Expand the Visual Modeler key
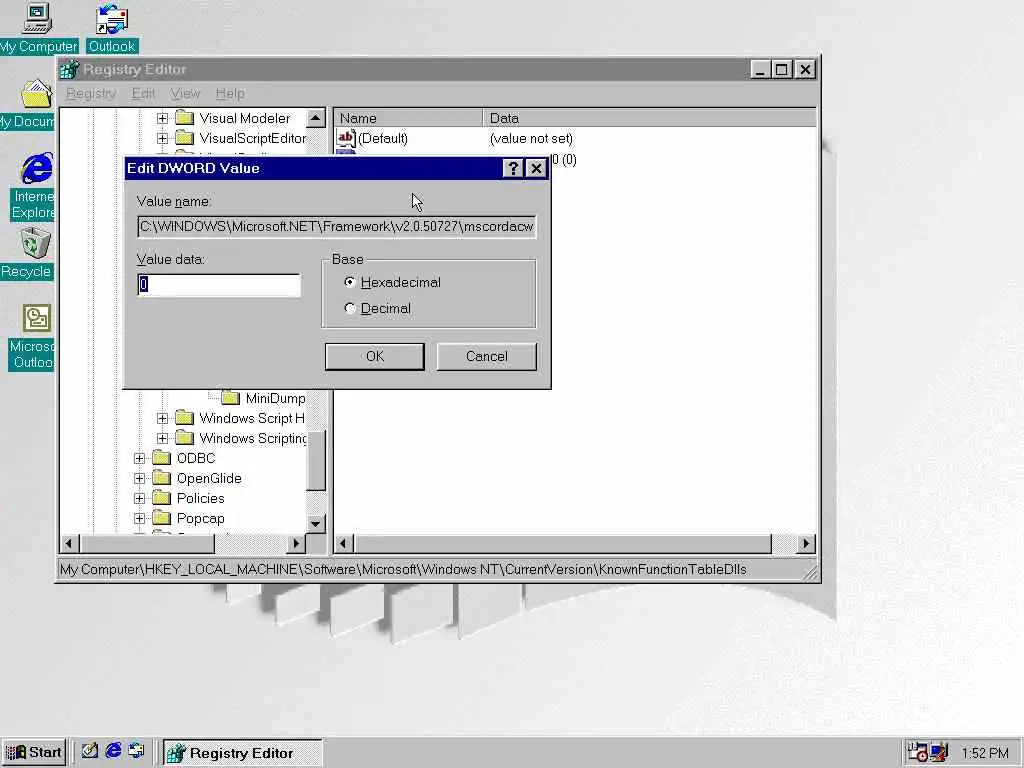The image size is (1024, 768). 163,118
